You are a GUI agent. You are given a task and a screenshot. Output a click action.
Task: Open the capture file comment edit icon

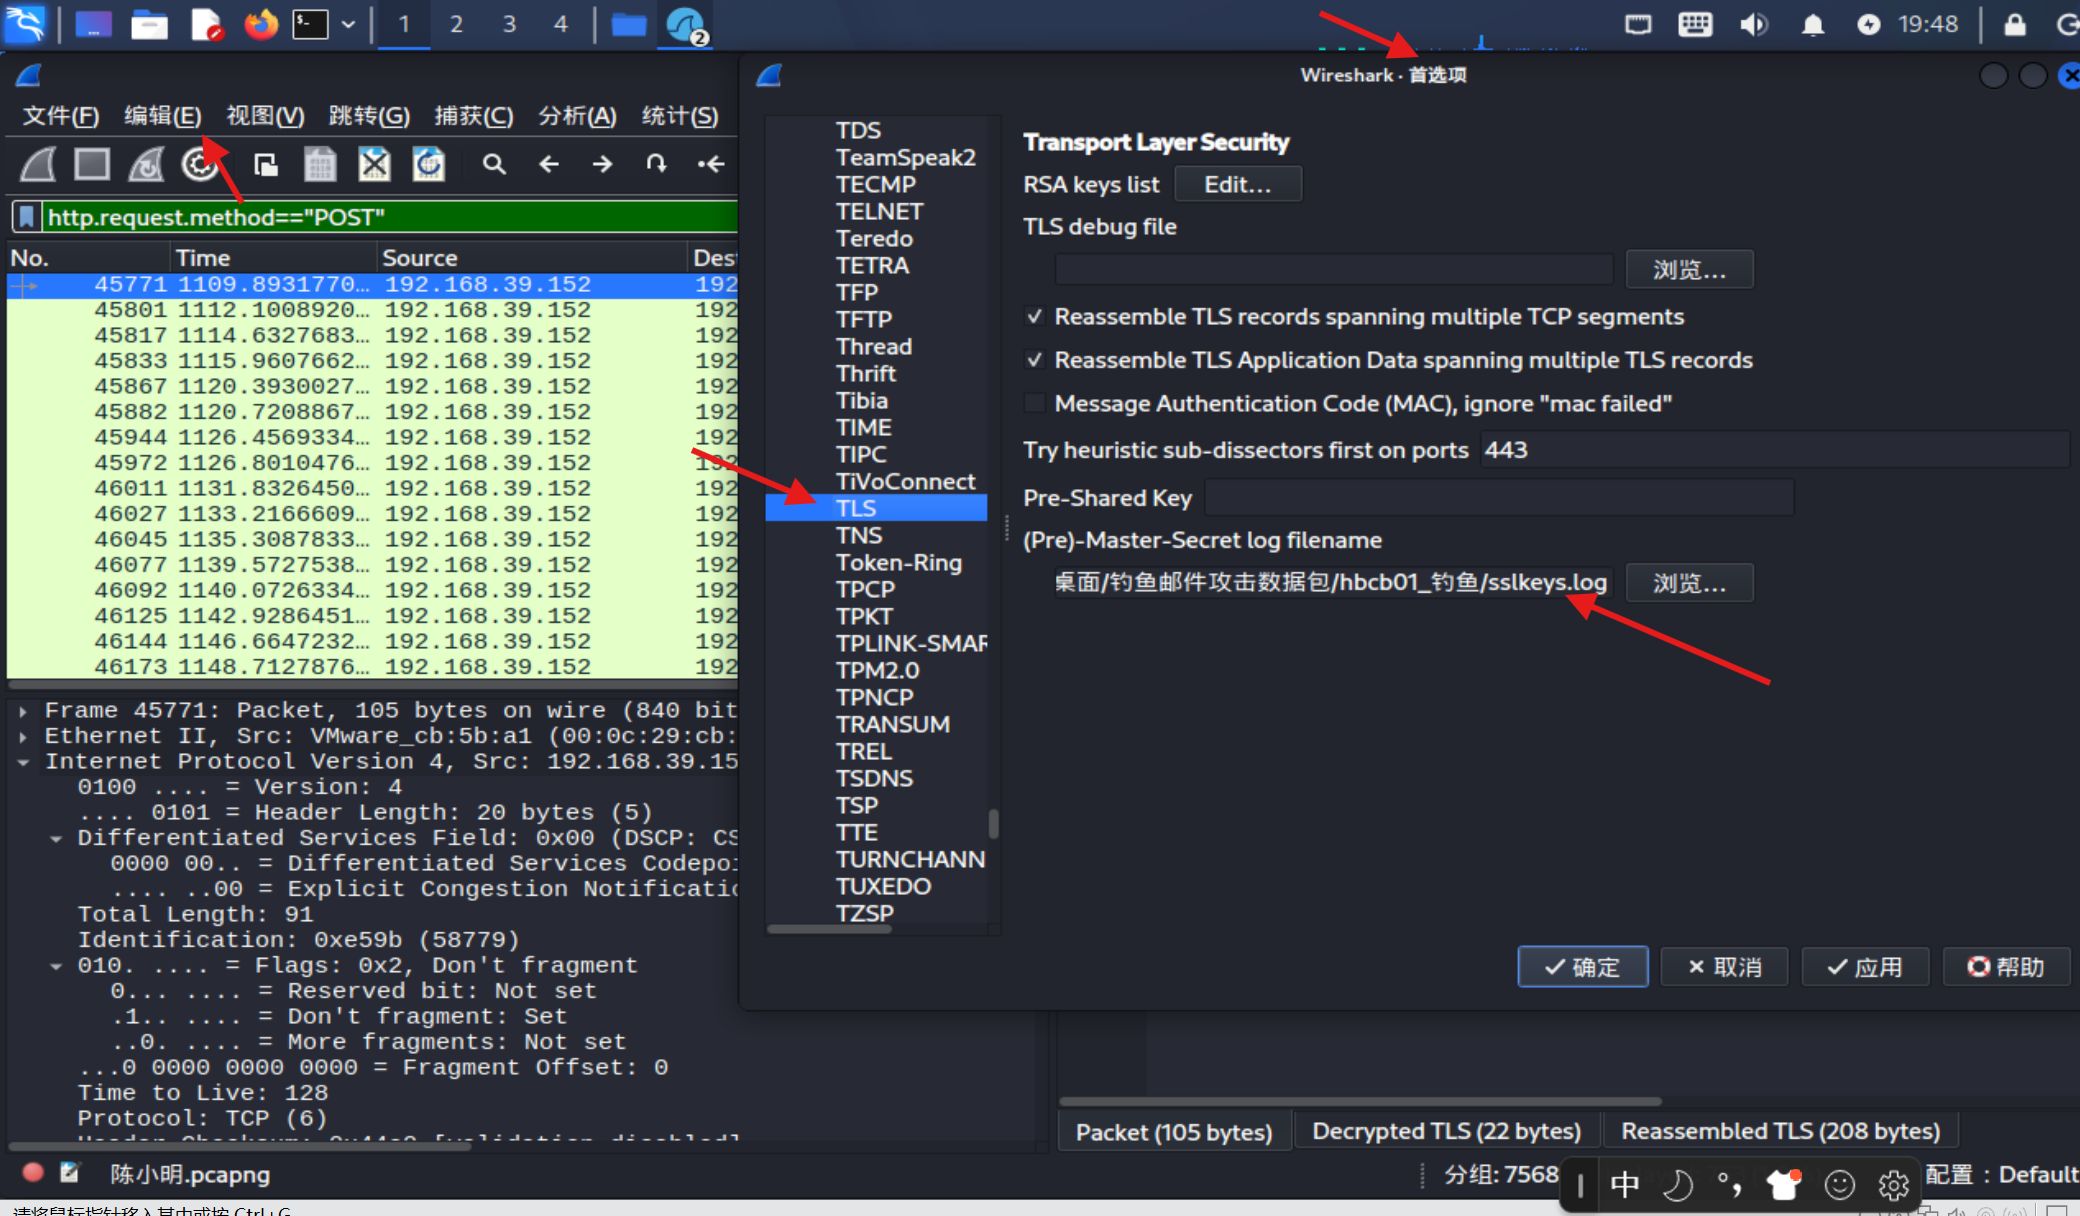tap(70, 1172)
